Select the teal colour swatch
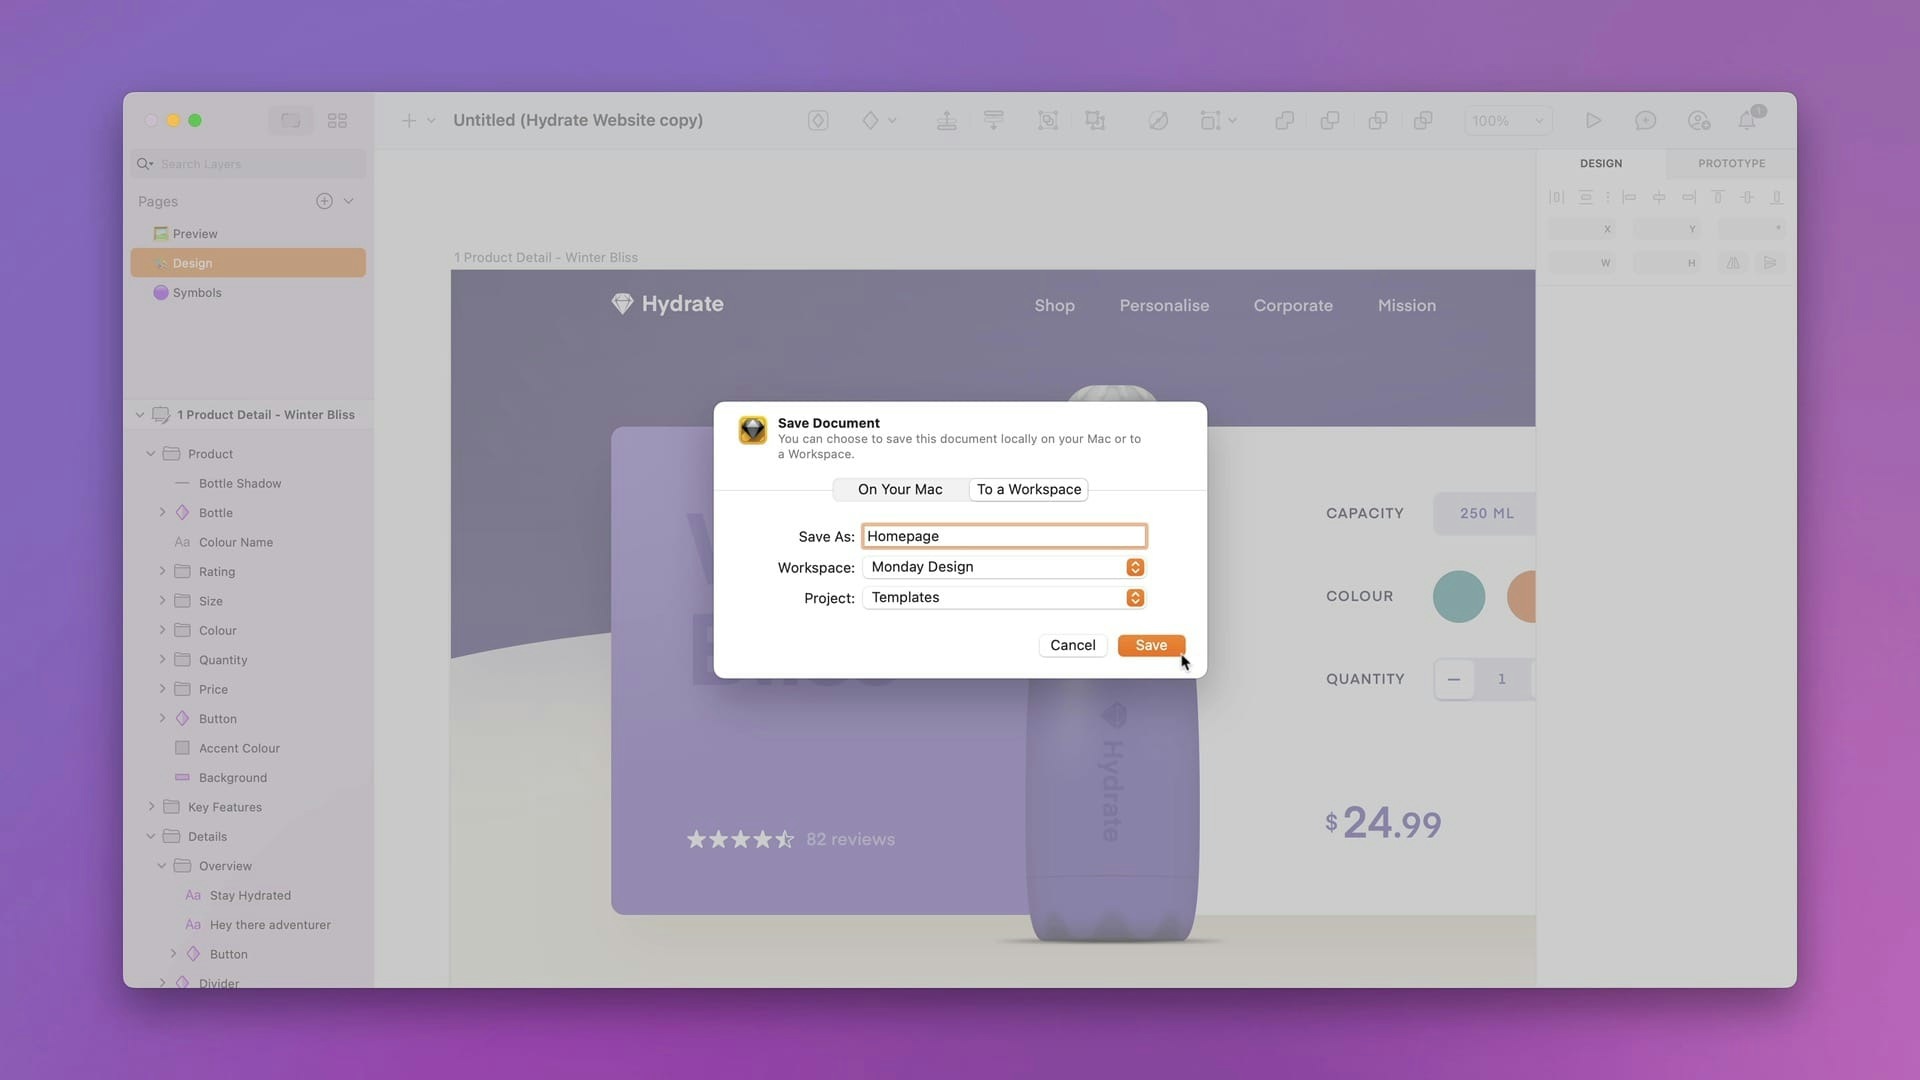The image size is (1920, 1080). click(1460, 597)
